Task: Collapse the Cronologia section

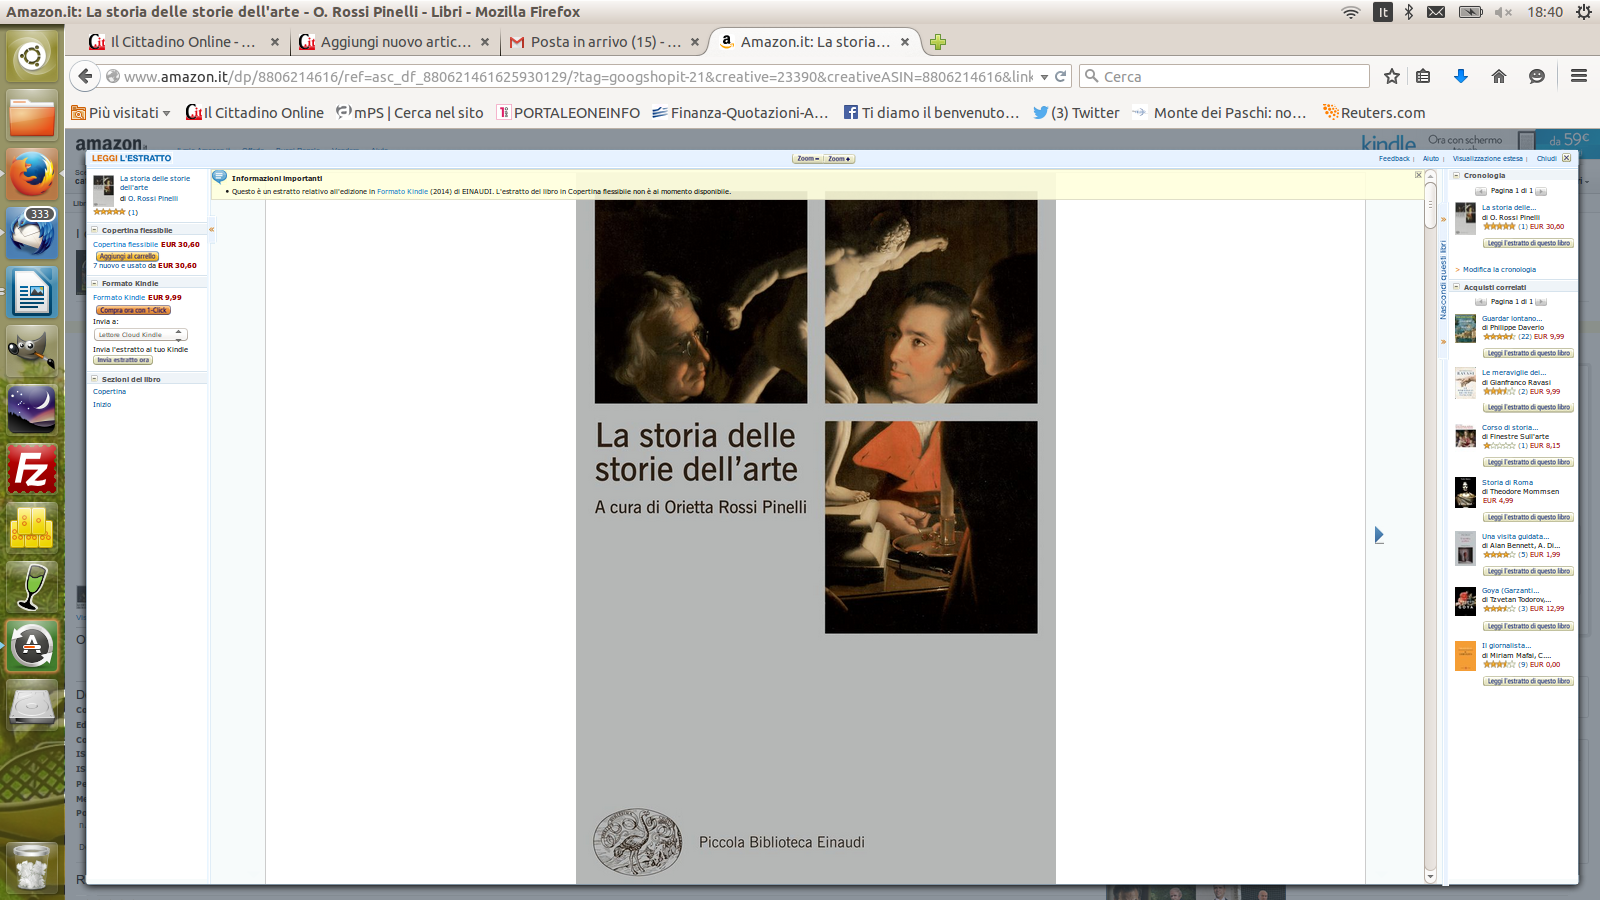Action: (x=1457, y=175)
